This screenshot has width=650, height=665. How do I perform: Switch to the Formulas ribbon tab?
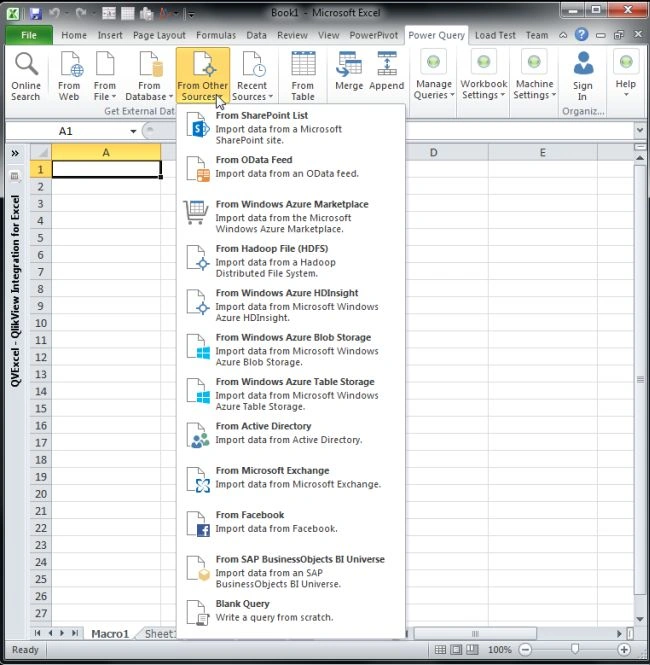click(x=216, y=35)
